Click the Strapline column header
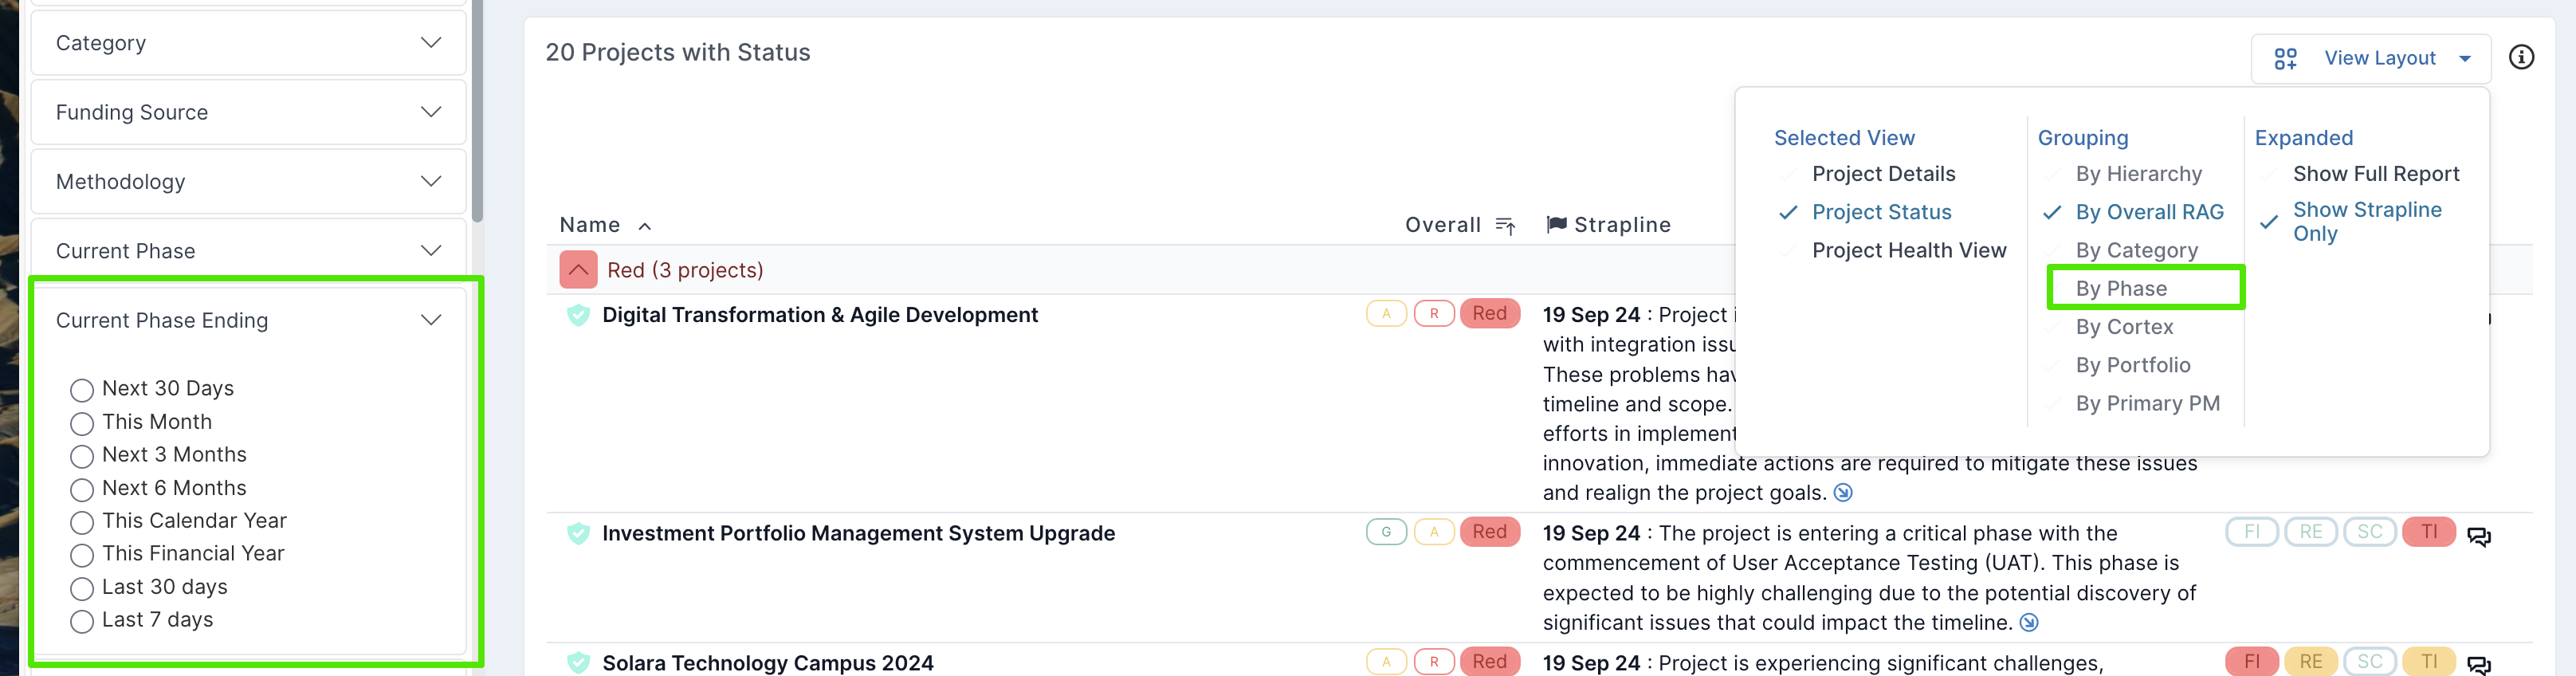Screen dimensions: 2576x676 click(x=1621, y=225)
